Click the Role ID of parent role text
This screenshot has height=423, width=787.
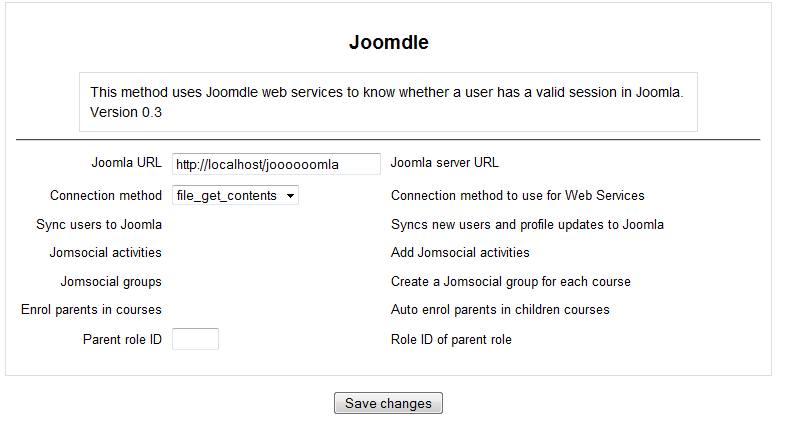coord(451,340)
